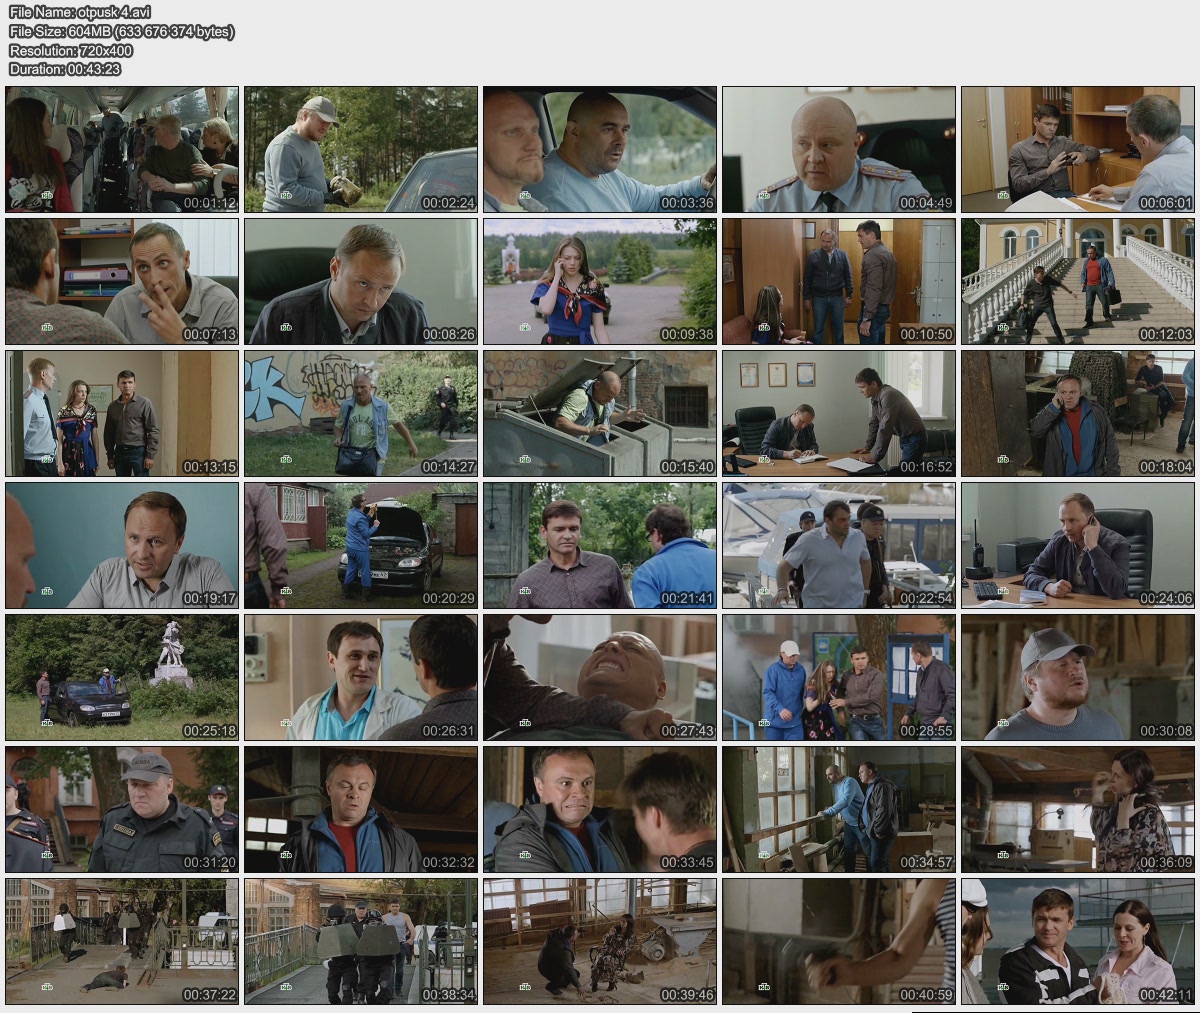Viewport: 1200px width, 1013px height.
Task: Open the 00:09:38 thumbnail of woman in blue dress
Action: pos(600,281)
